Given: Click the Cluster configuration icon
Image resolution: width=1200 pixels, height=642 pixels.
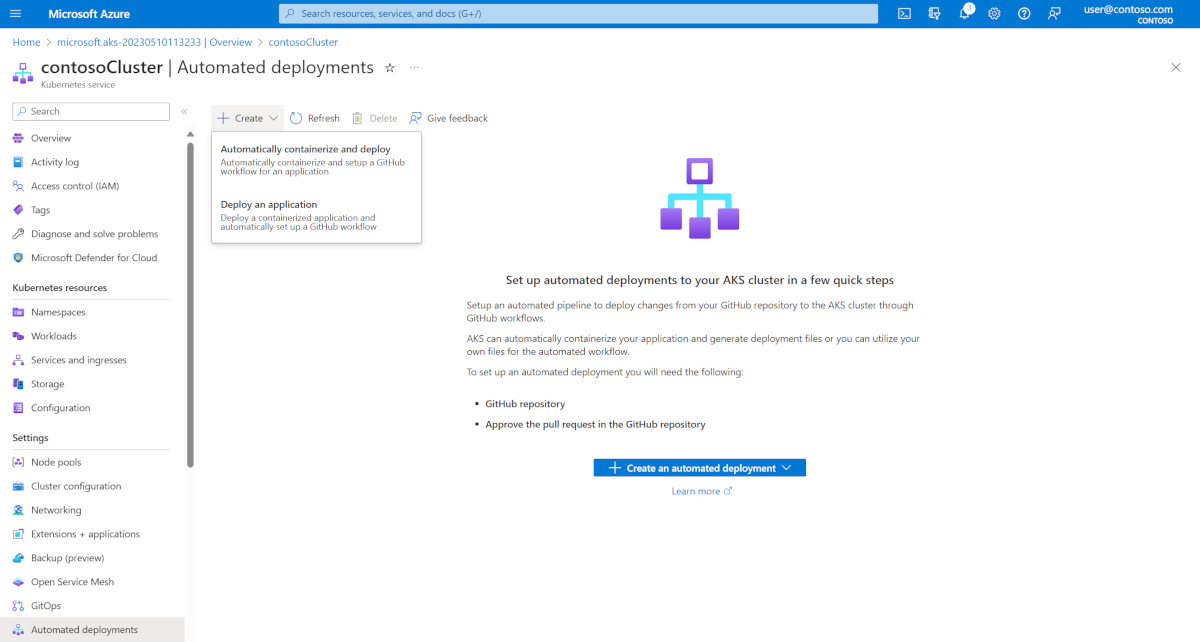Looking at the screenshot, I should pos(19,486).
